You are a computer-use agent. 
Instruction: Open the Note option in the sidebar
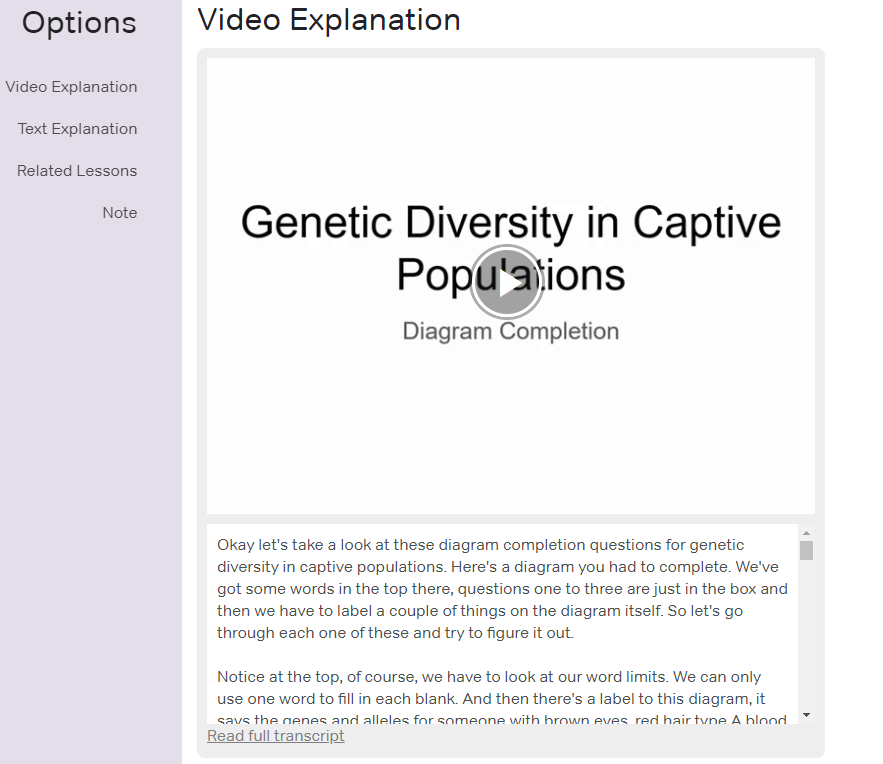[x=119, y=213]
